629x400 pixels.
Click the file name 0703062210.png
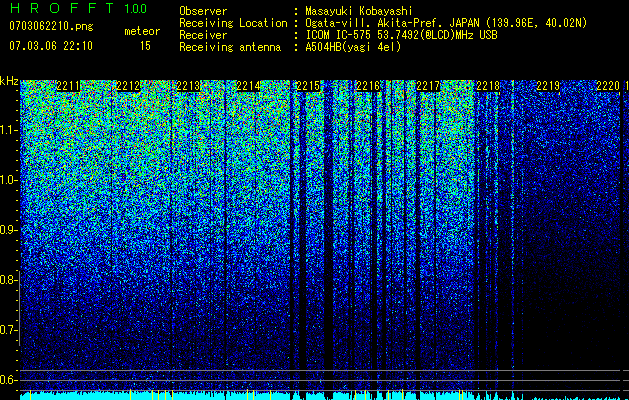click(x=51, y=26)
